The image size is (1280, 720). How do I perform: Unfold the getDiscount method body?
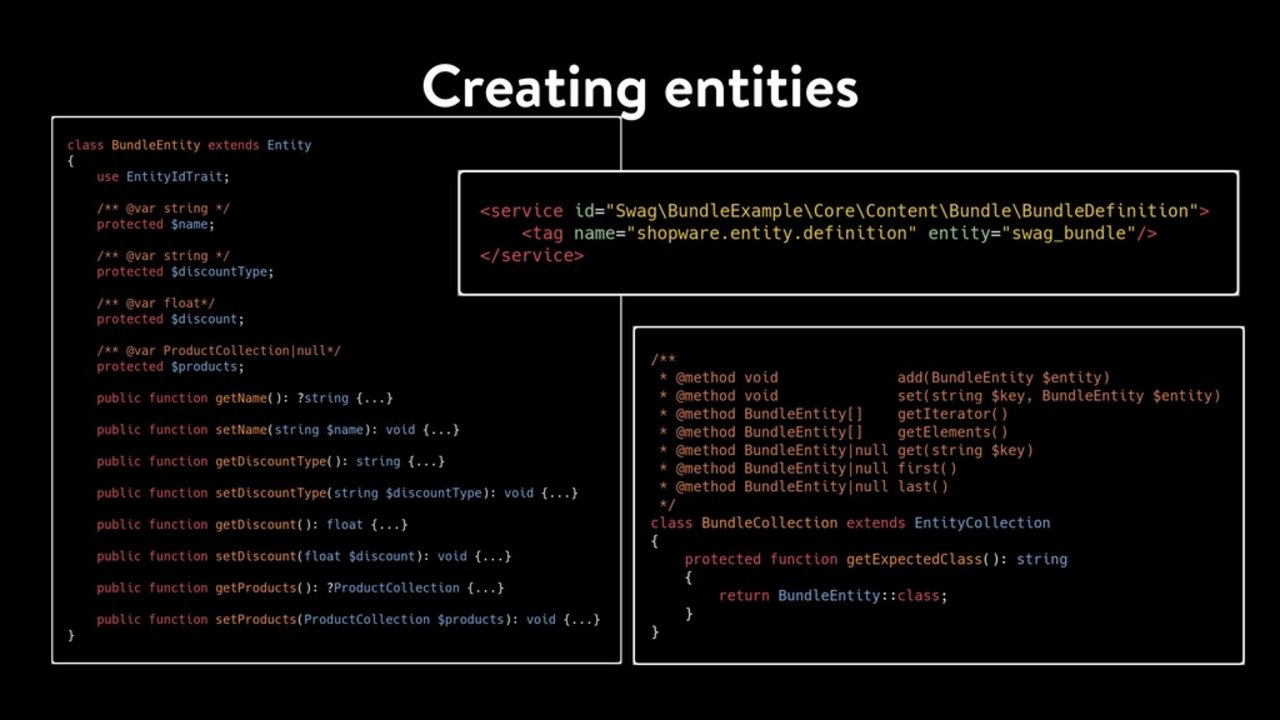(389, 524)
